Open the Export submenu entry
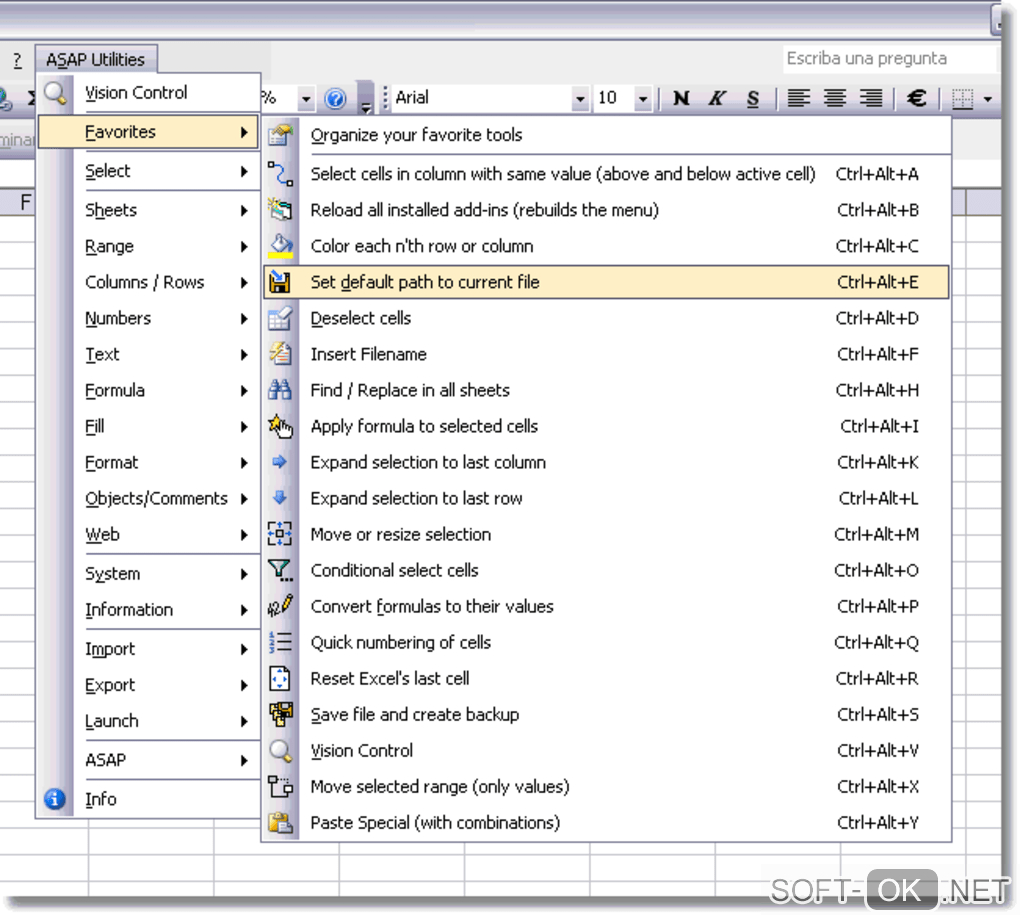Image resolution: width=1020 pixels, height=915 pixels. click(150, 685)
